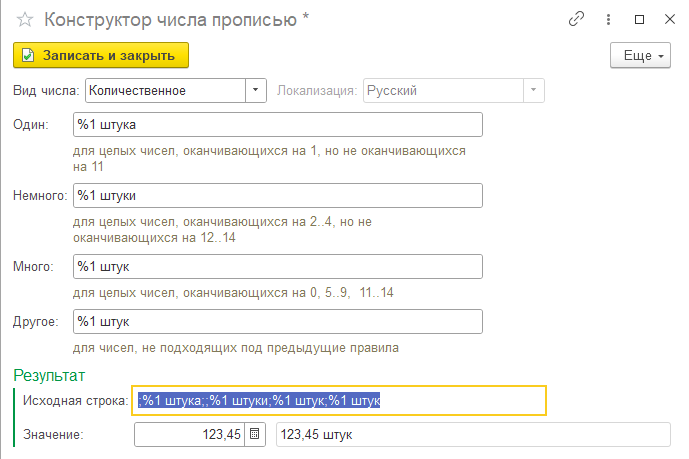Focus the 'Немного' field with '%1 штуки'
This screenshot has width=689, height=459.
pyautogui.click(x=278, y=195)
